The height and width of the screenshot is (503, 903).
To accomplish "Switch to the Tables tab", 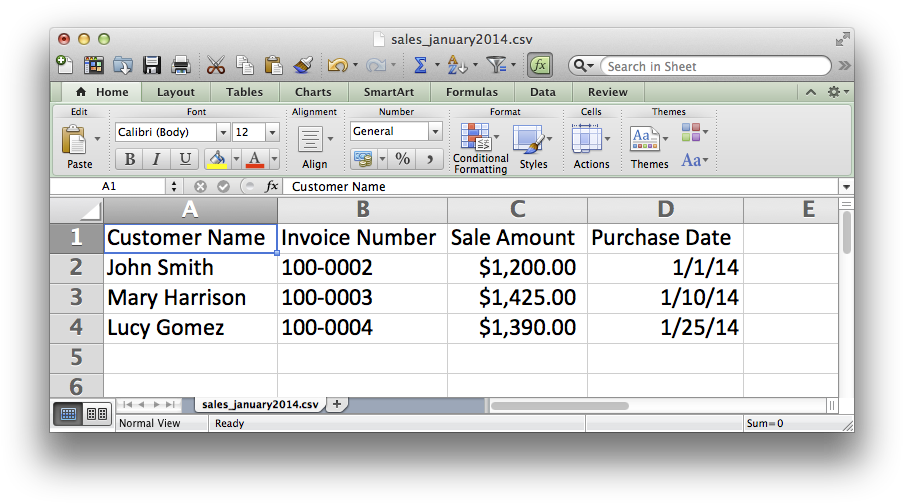I will (x=244, y=92).
